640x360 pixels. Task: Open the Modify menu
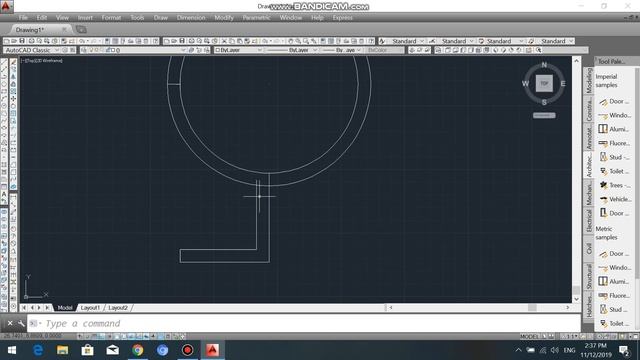224,18
